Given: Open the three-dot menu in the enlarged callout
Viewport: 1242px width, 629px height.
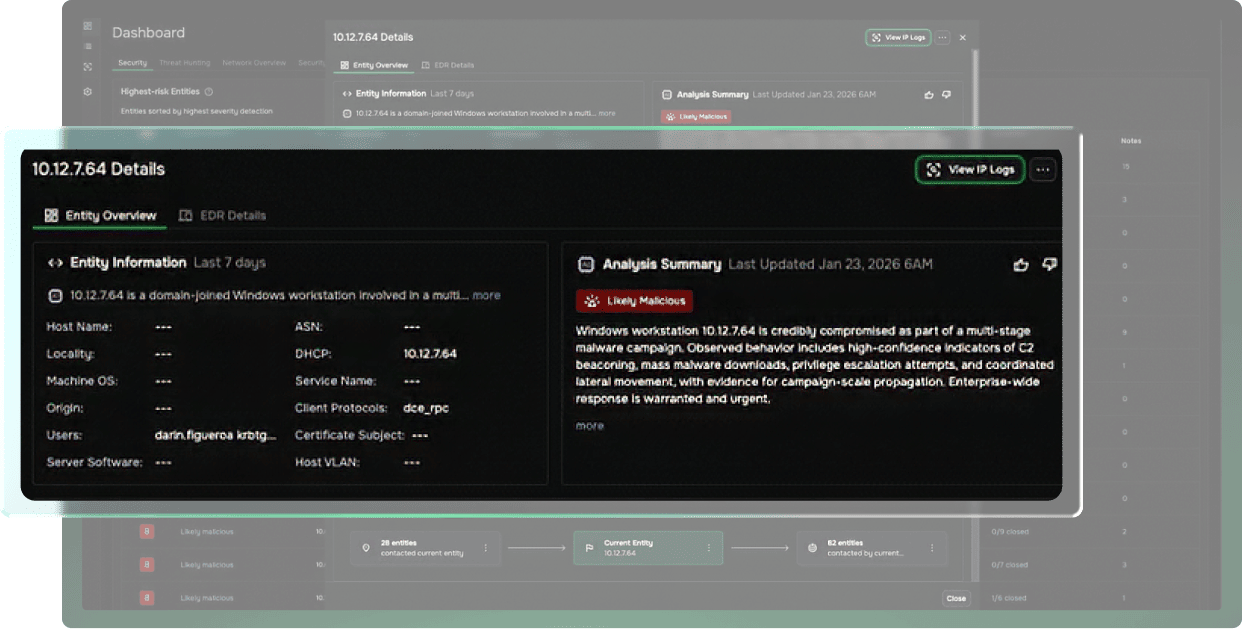Looking at the screenshot, I should [x=1043, y=170].
